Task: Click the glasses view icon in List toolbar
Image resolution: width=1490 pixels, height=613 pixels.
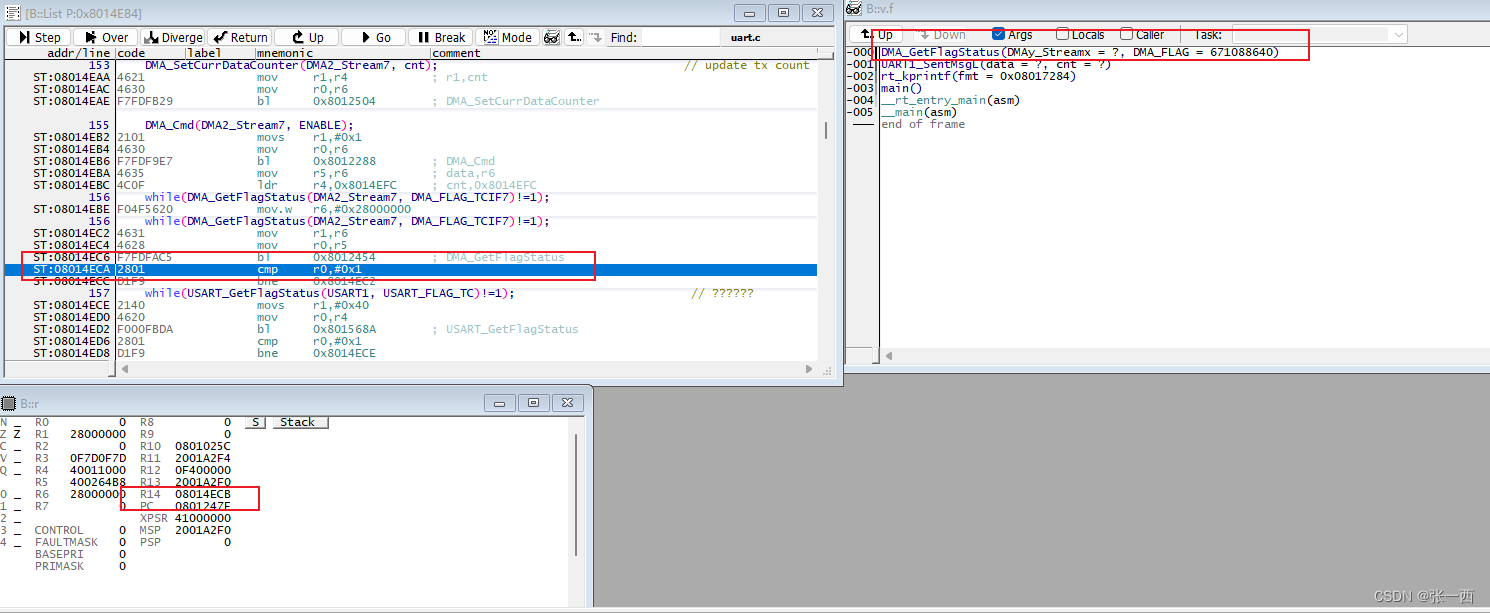Action: pyautogui.click(x=552, y=37)
